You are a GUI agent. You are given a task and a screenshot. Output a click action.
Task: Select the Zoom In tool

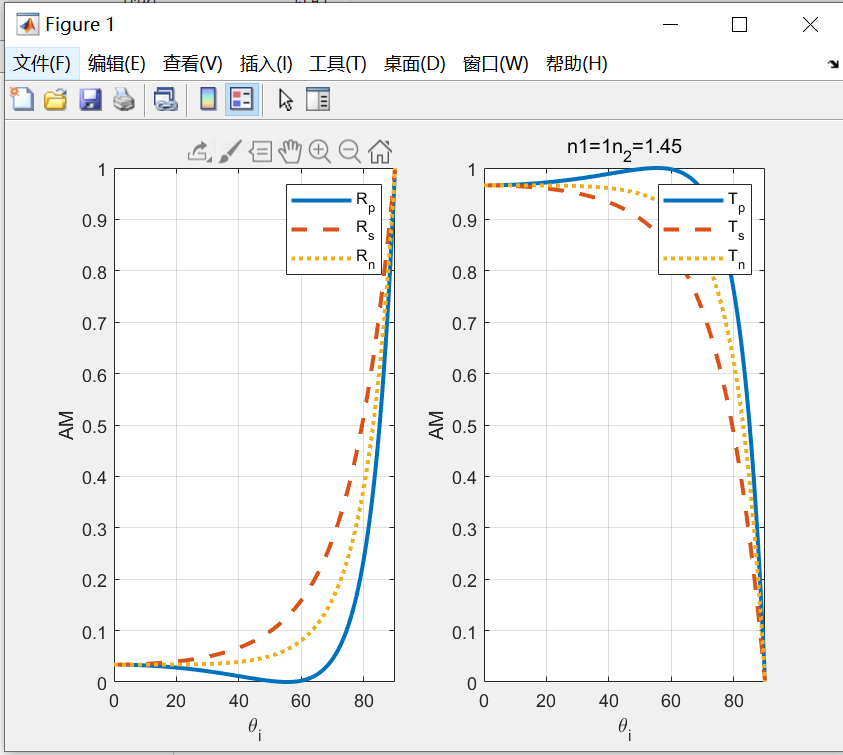pyautogui.click(x=319, y=151)
